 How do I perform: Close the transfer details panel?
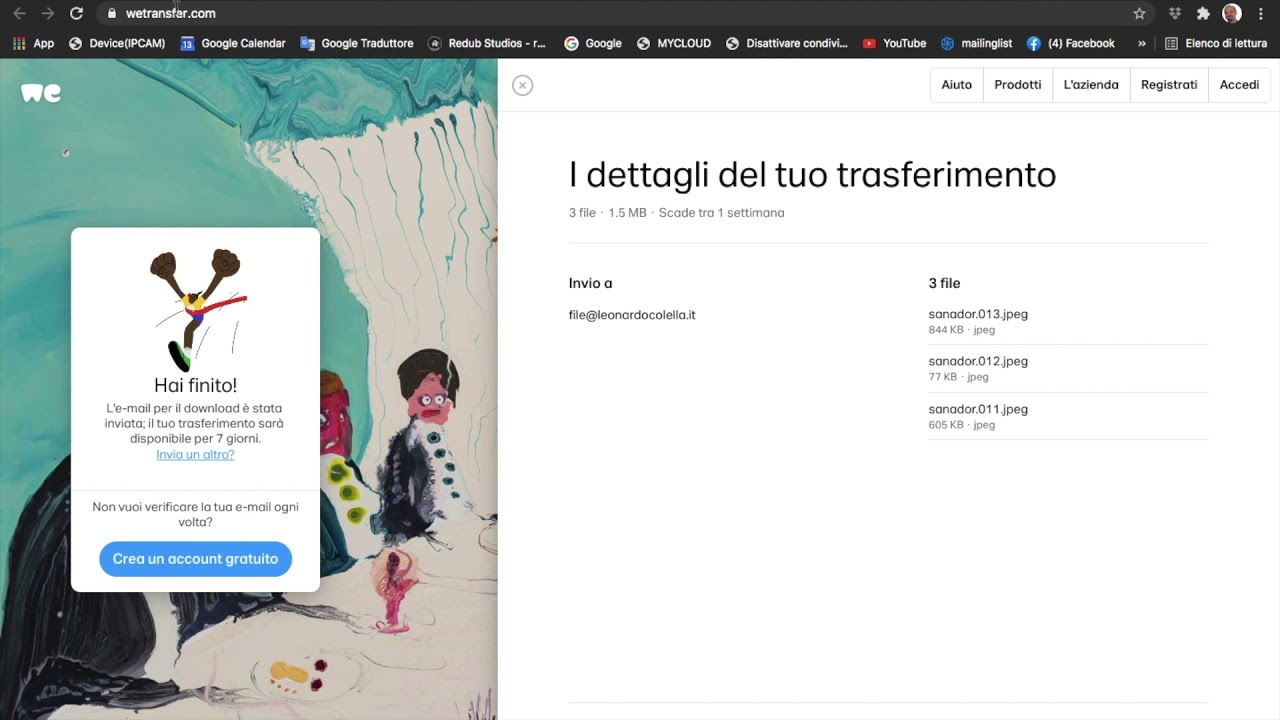tap(522, 85)
